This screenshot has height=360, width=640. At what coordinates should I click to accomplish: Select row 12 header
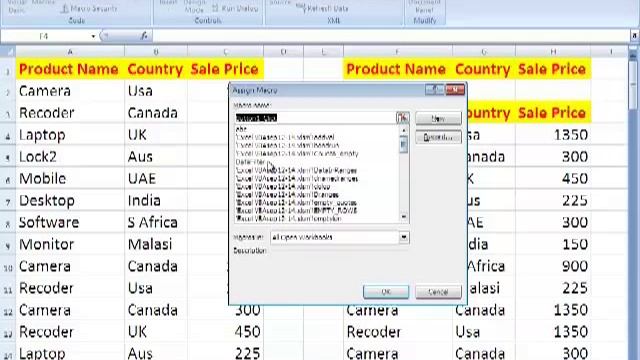tap(8, 311)
